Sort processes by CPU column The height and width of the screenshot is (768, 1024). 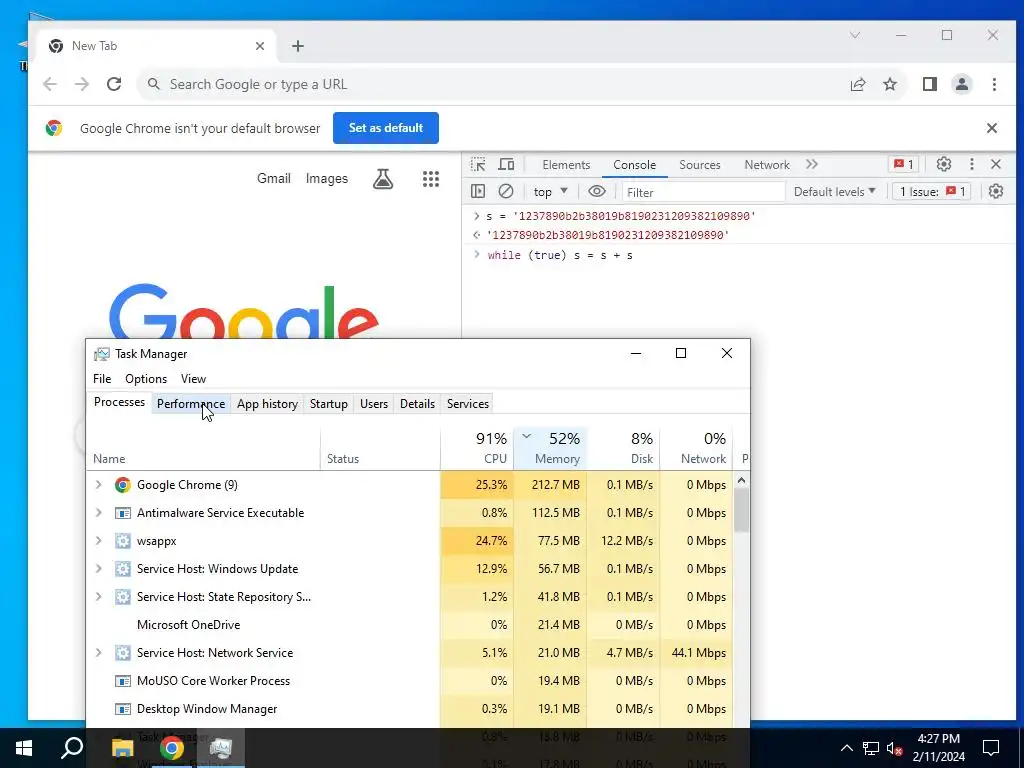477,448
